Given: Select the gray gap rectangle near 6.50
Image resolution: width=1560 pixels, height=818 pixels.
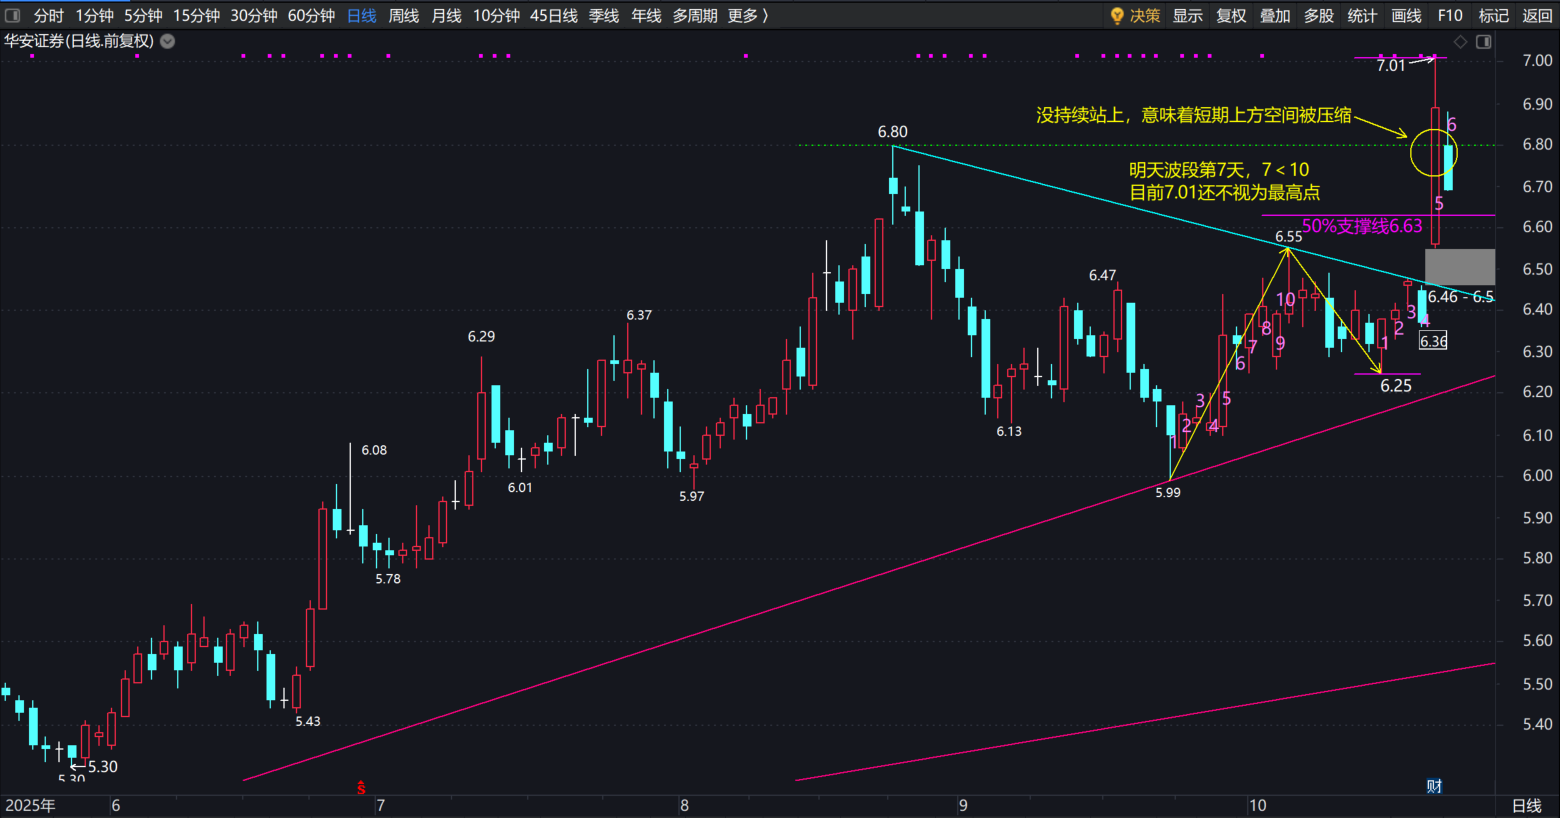Looking at the screenshot, I should pos(1460,268).
